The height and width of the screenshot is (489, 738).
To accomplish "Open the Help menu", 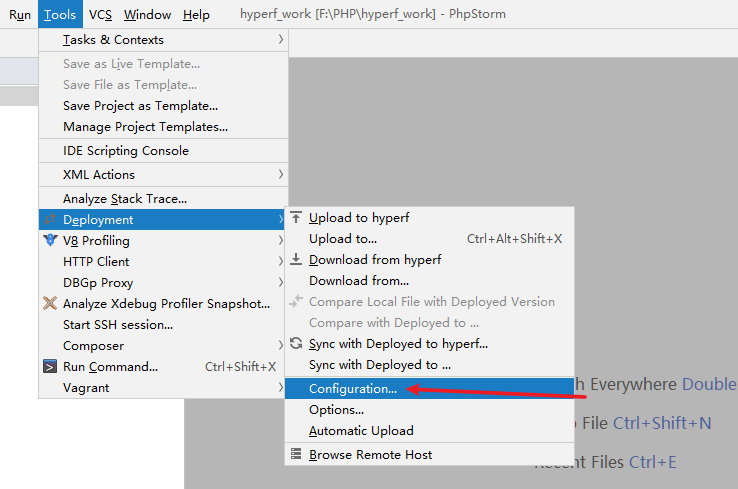I will tap(196, 15).
